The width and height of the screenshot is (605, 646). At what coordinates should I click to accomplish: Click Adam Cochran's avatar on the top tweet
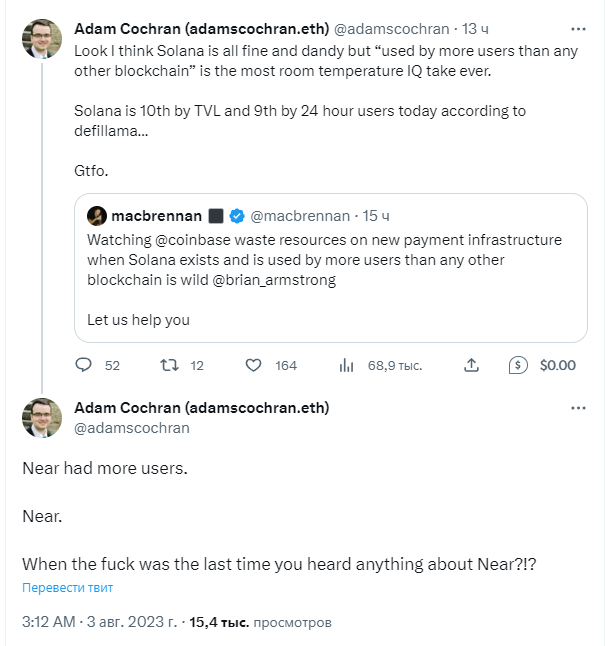click(42, 39)
